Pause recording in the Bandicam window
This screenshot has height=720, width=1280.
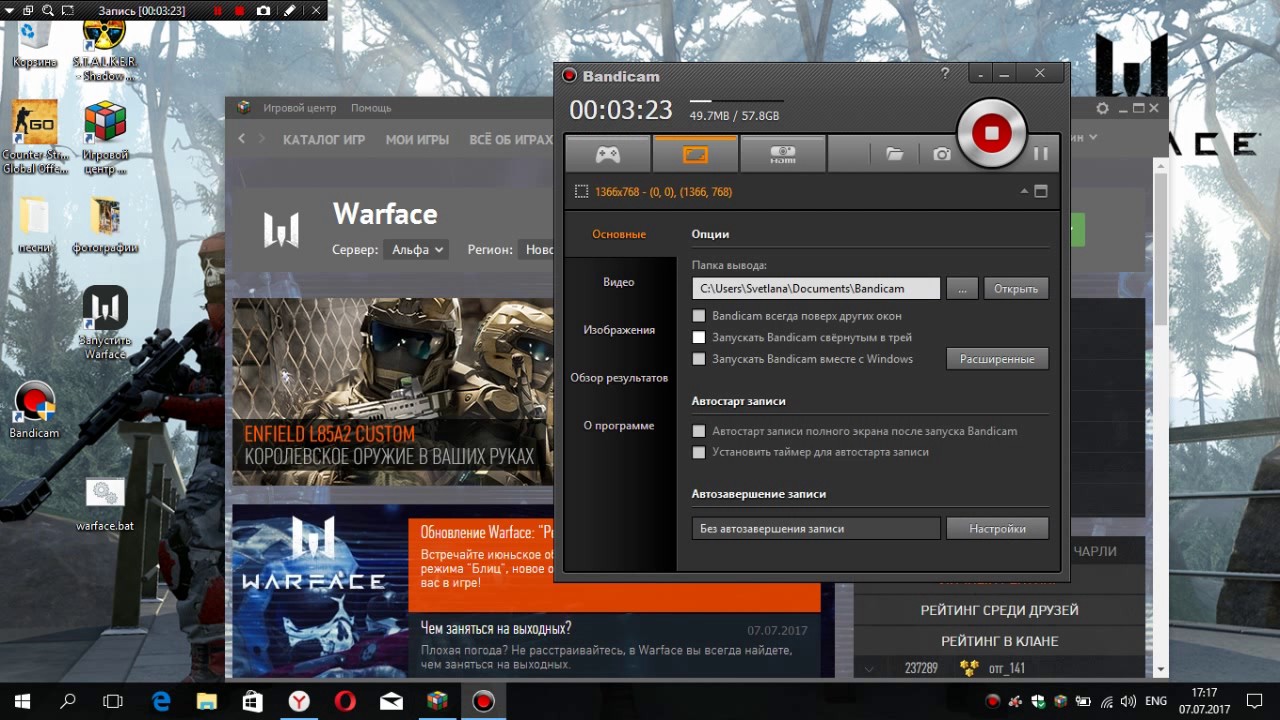point(1040,153)
